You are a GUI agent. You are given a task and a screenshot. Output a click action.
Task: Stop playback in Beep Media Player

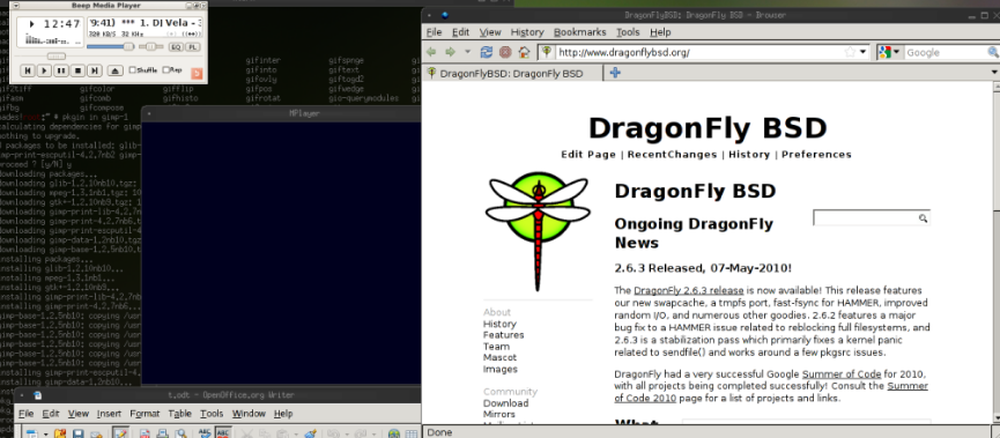click(78, 71)
